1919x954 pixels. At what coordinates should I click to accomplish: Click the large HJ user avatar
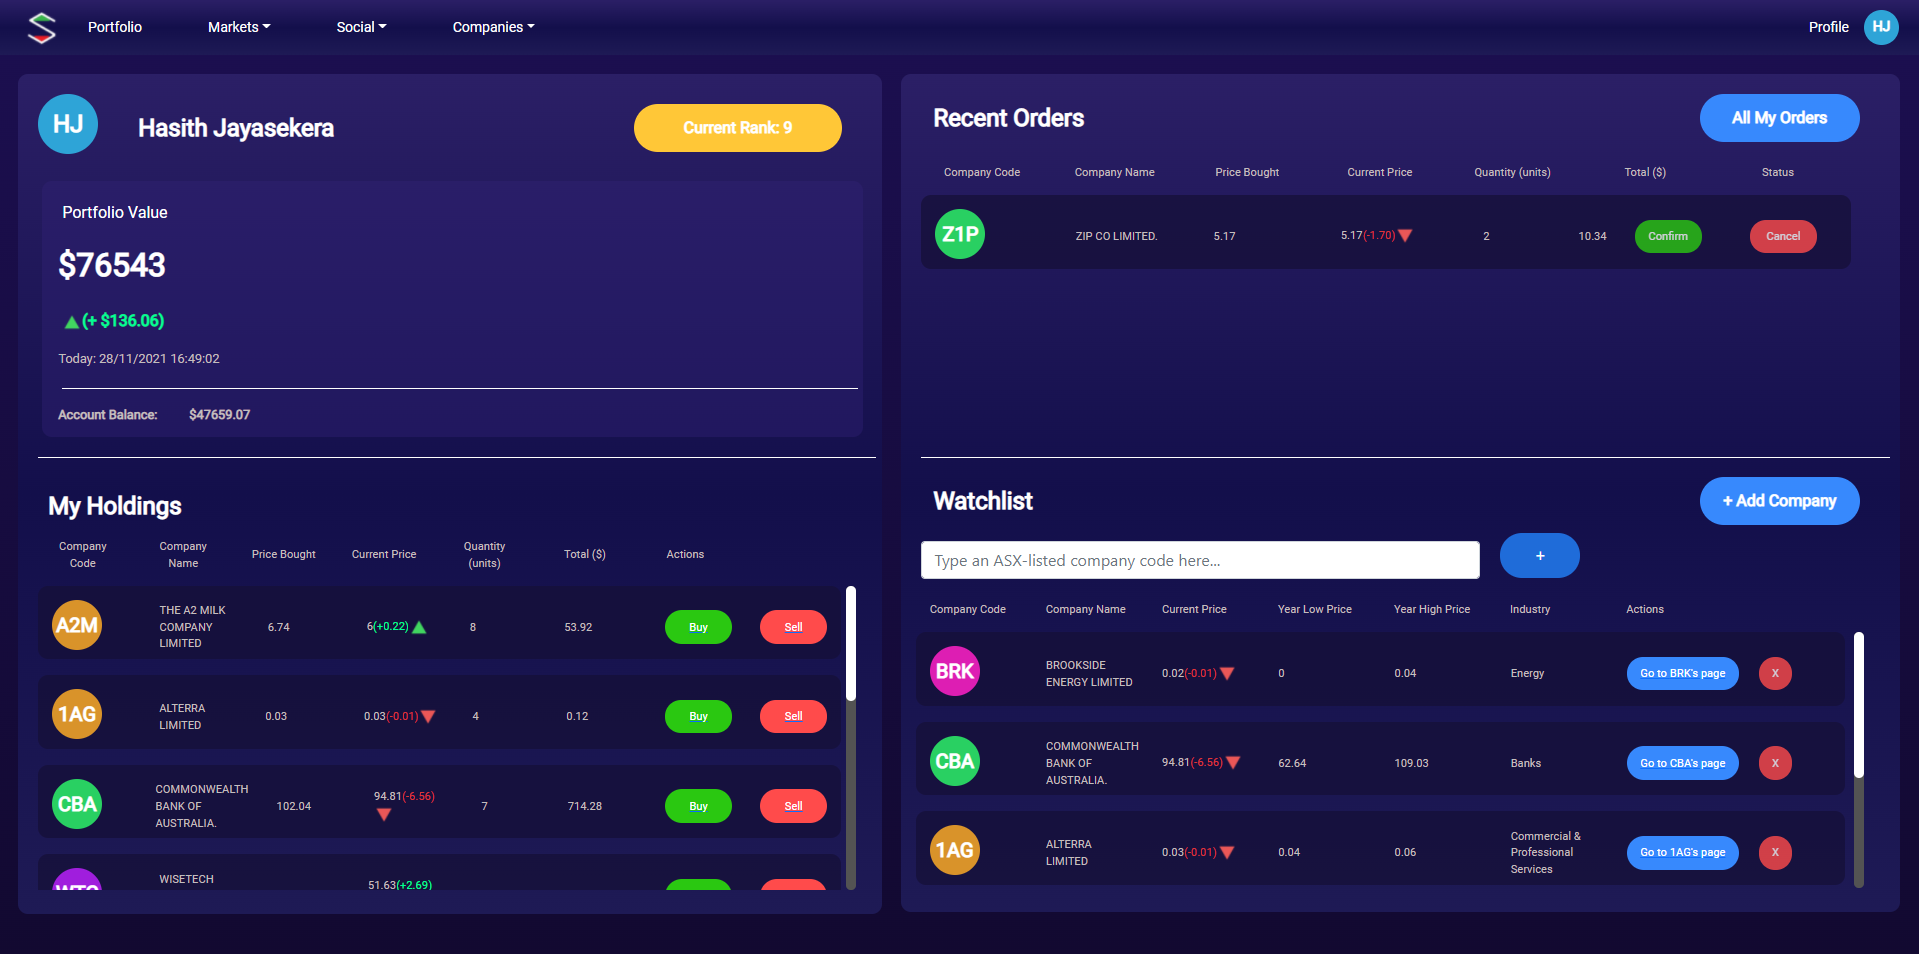68,124
